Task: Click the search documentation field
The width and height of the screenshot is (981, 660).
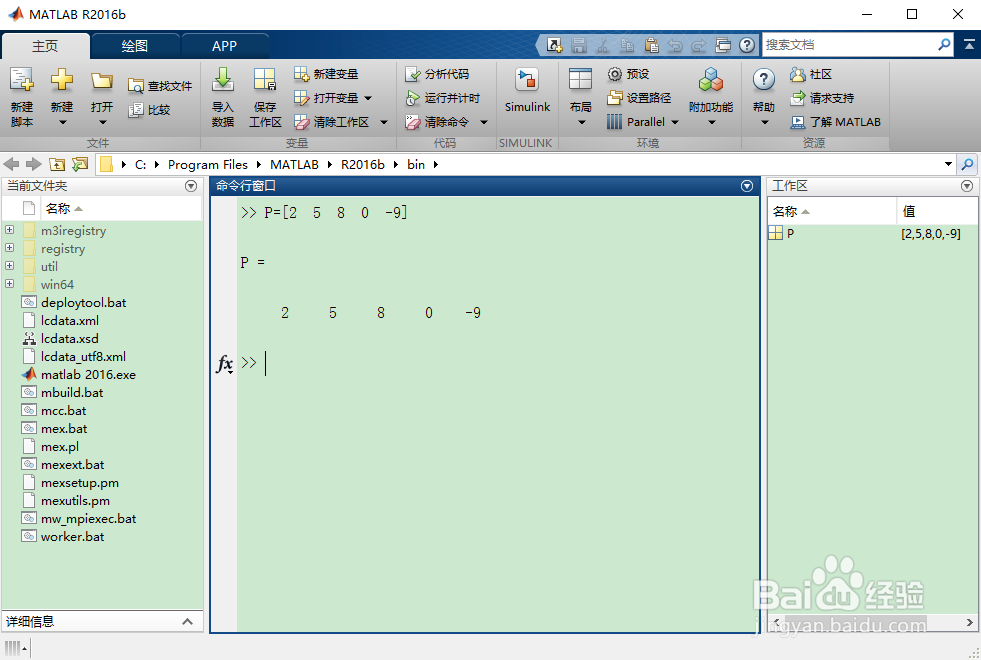Action: [x=850, y=45]
